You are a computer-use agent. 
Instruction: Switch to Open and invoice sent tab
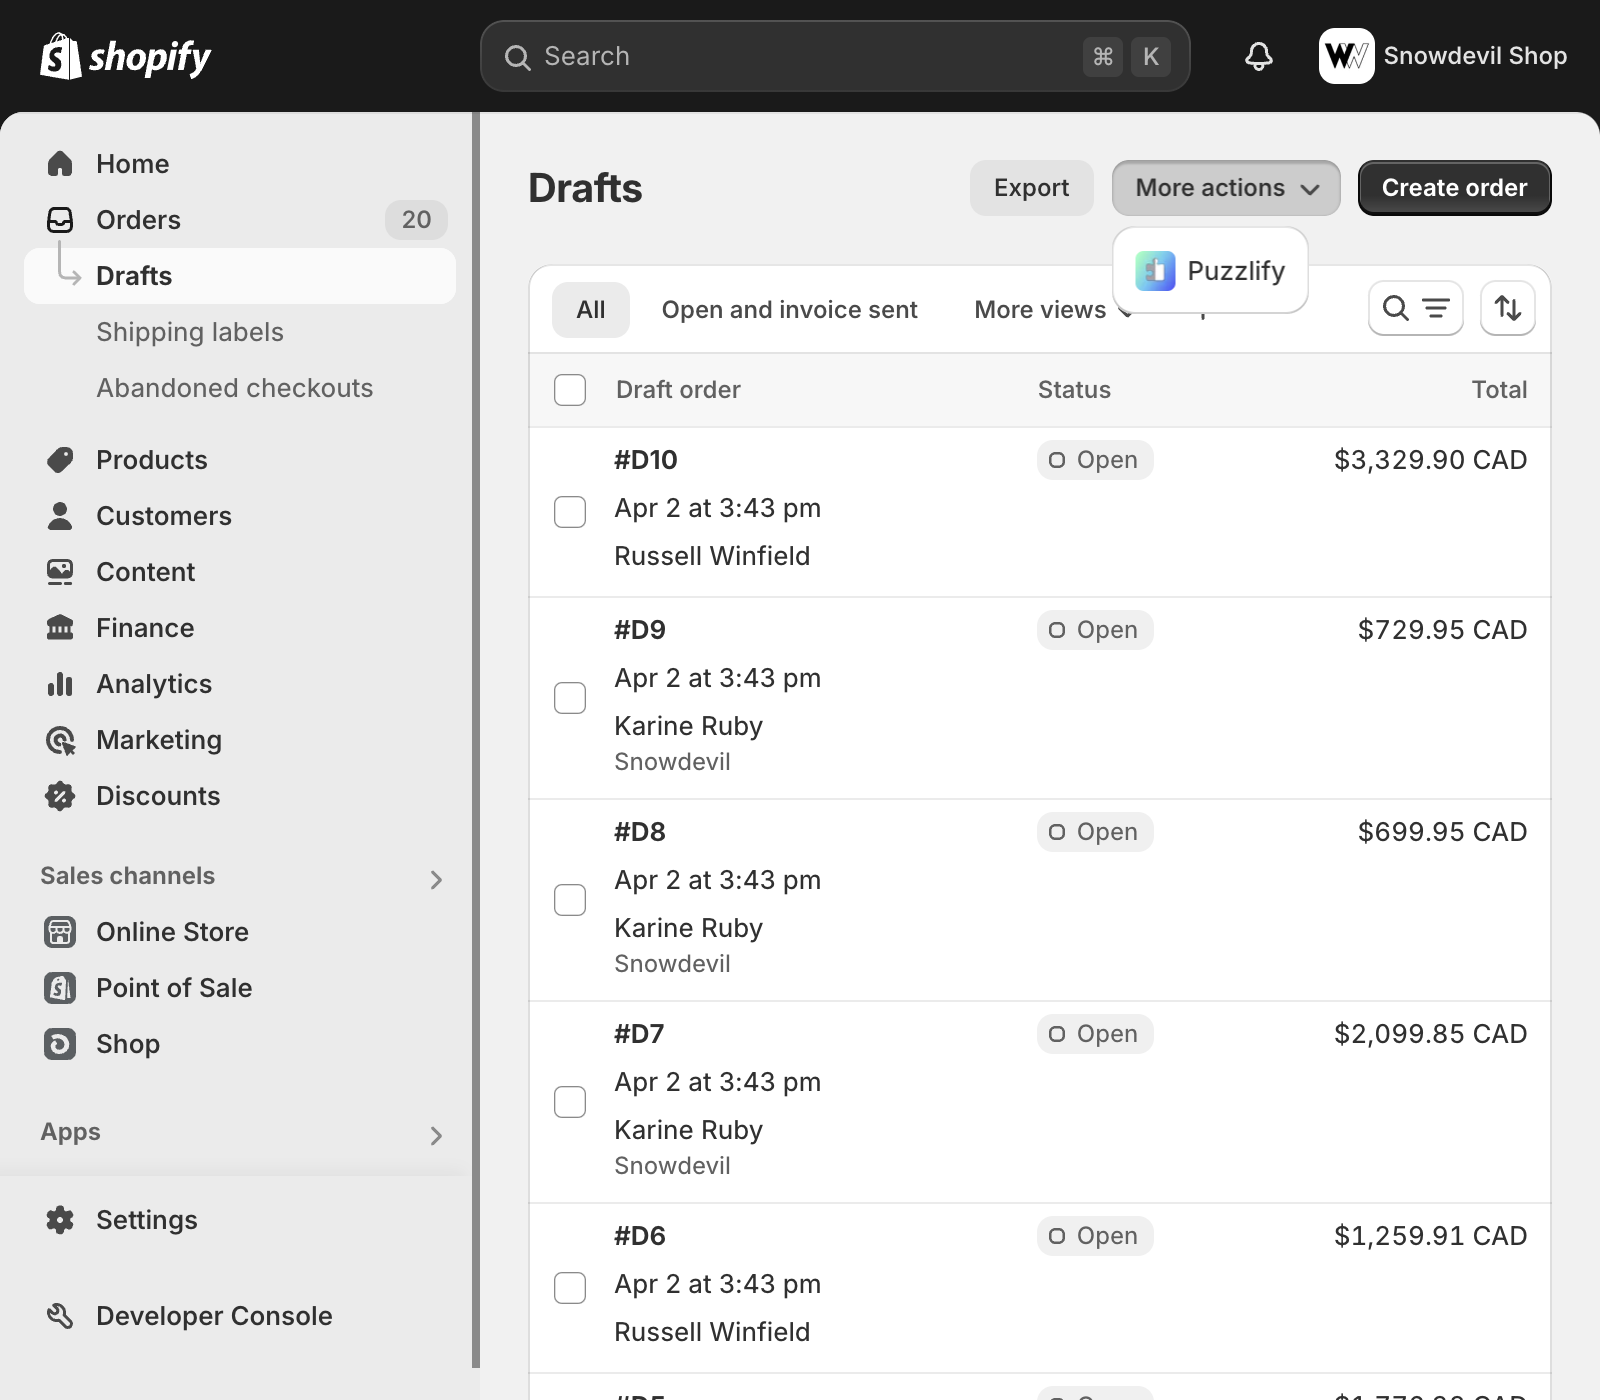point(789,310)
